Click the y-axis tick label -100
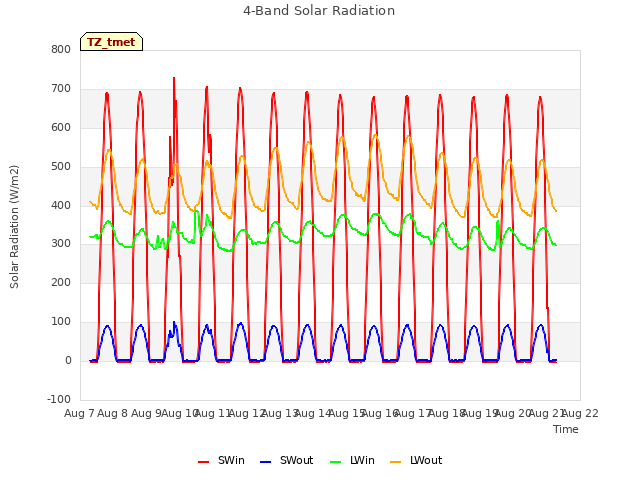640x480 pixels. click(59, 399)
